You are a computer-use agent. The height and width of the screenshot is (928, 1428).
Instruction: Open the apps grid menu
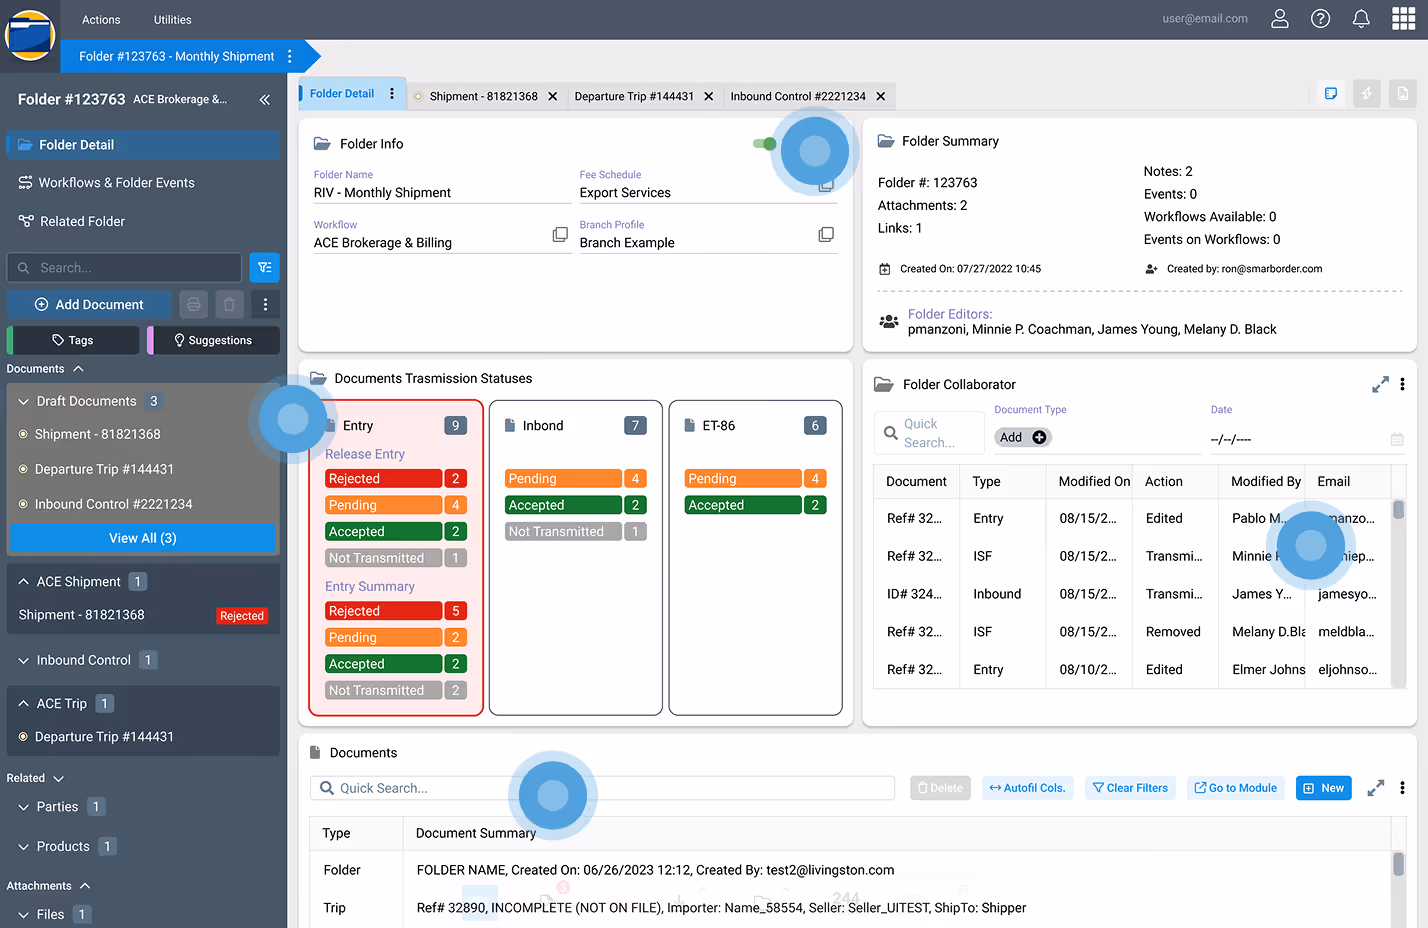point(1403,19)
